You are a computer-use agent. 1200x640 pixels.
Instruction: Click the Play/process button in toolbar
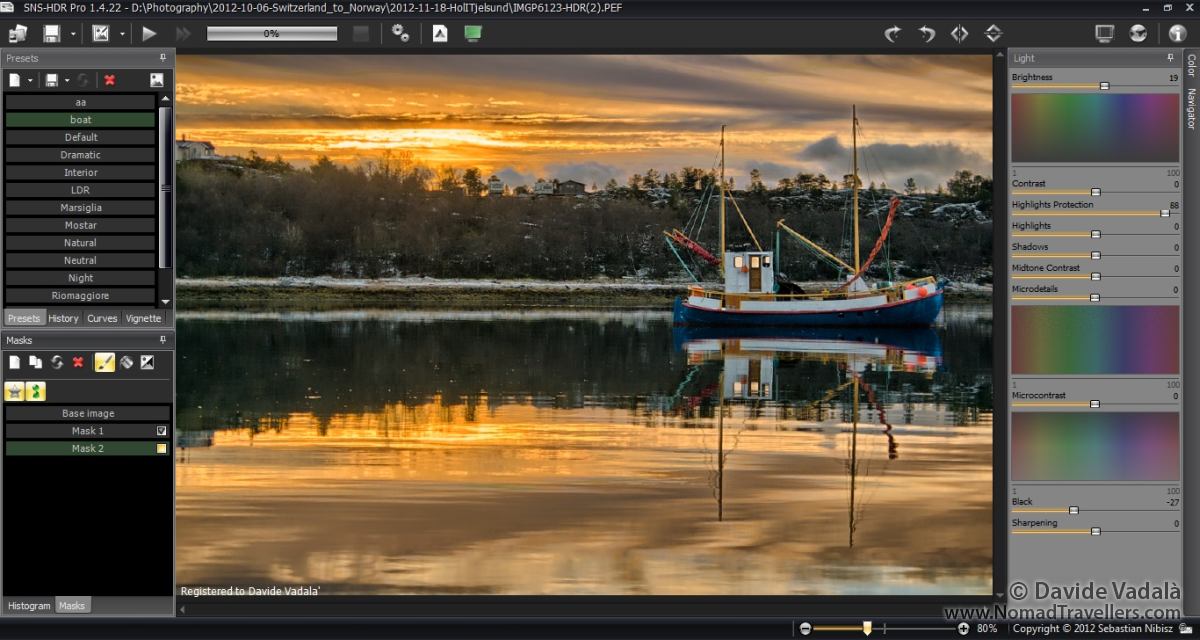click(149, 33)
